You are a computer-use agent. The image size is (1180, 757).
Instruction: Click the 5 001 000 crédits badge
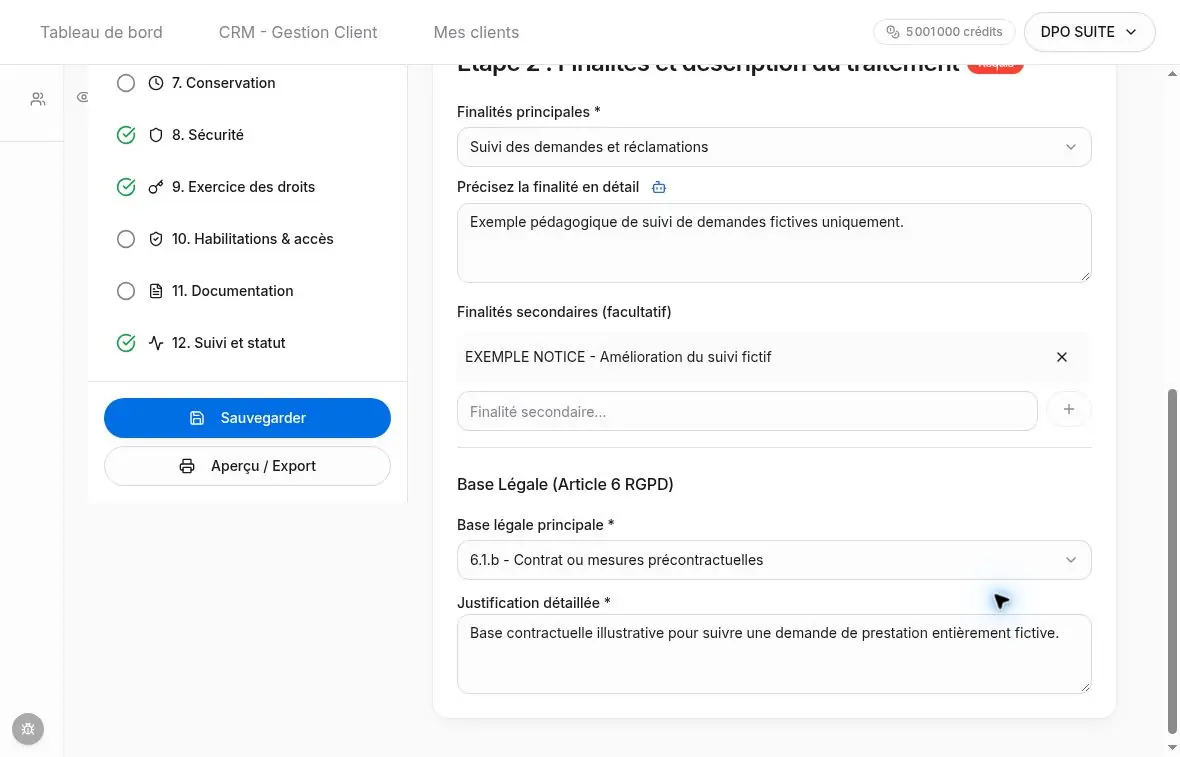944,32
